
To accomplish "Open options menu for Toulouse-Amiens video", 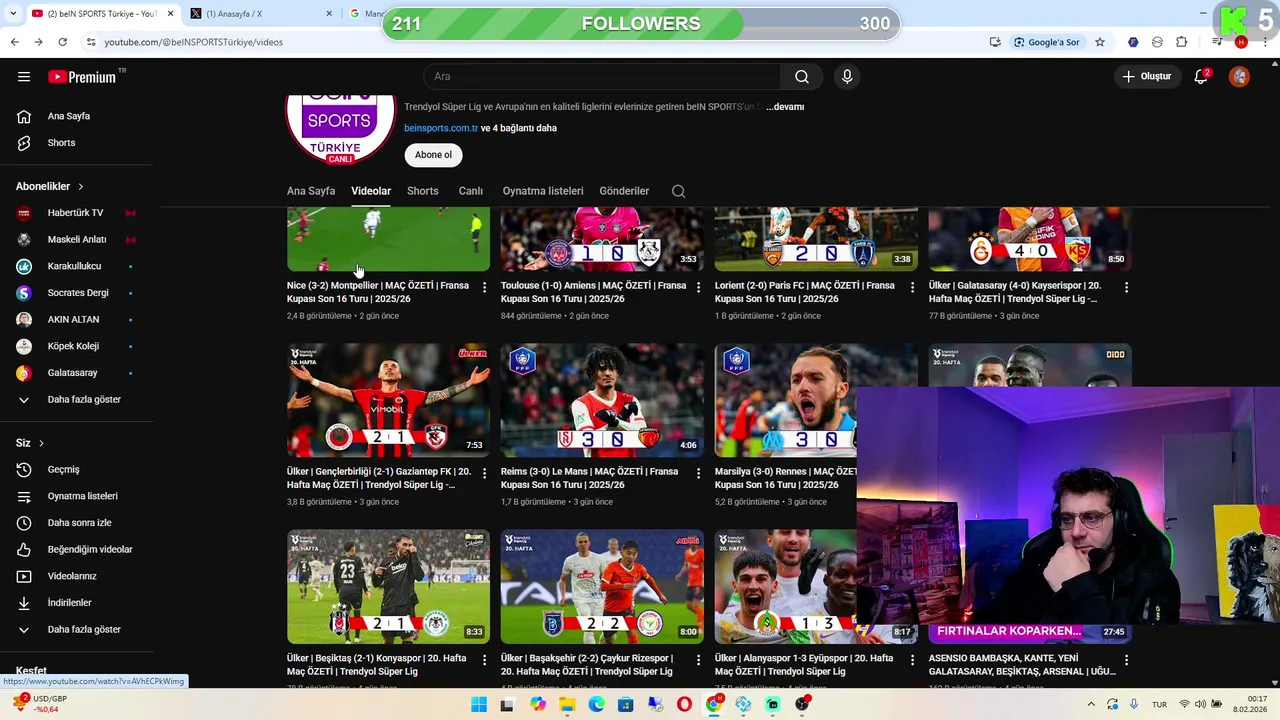I will 698,287.
